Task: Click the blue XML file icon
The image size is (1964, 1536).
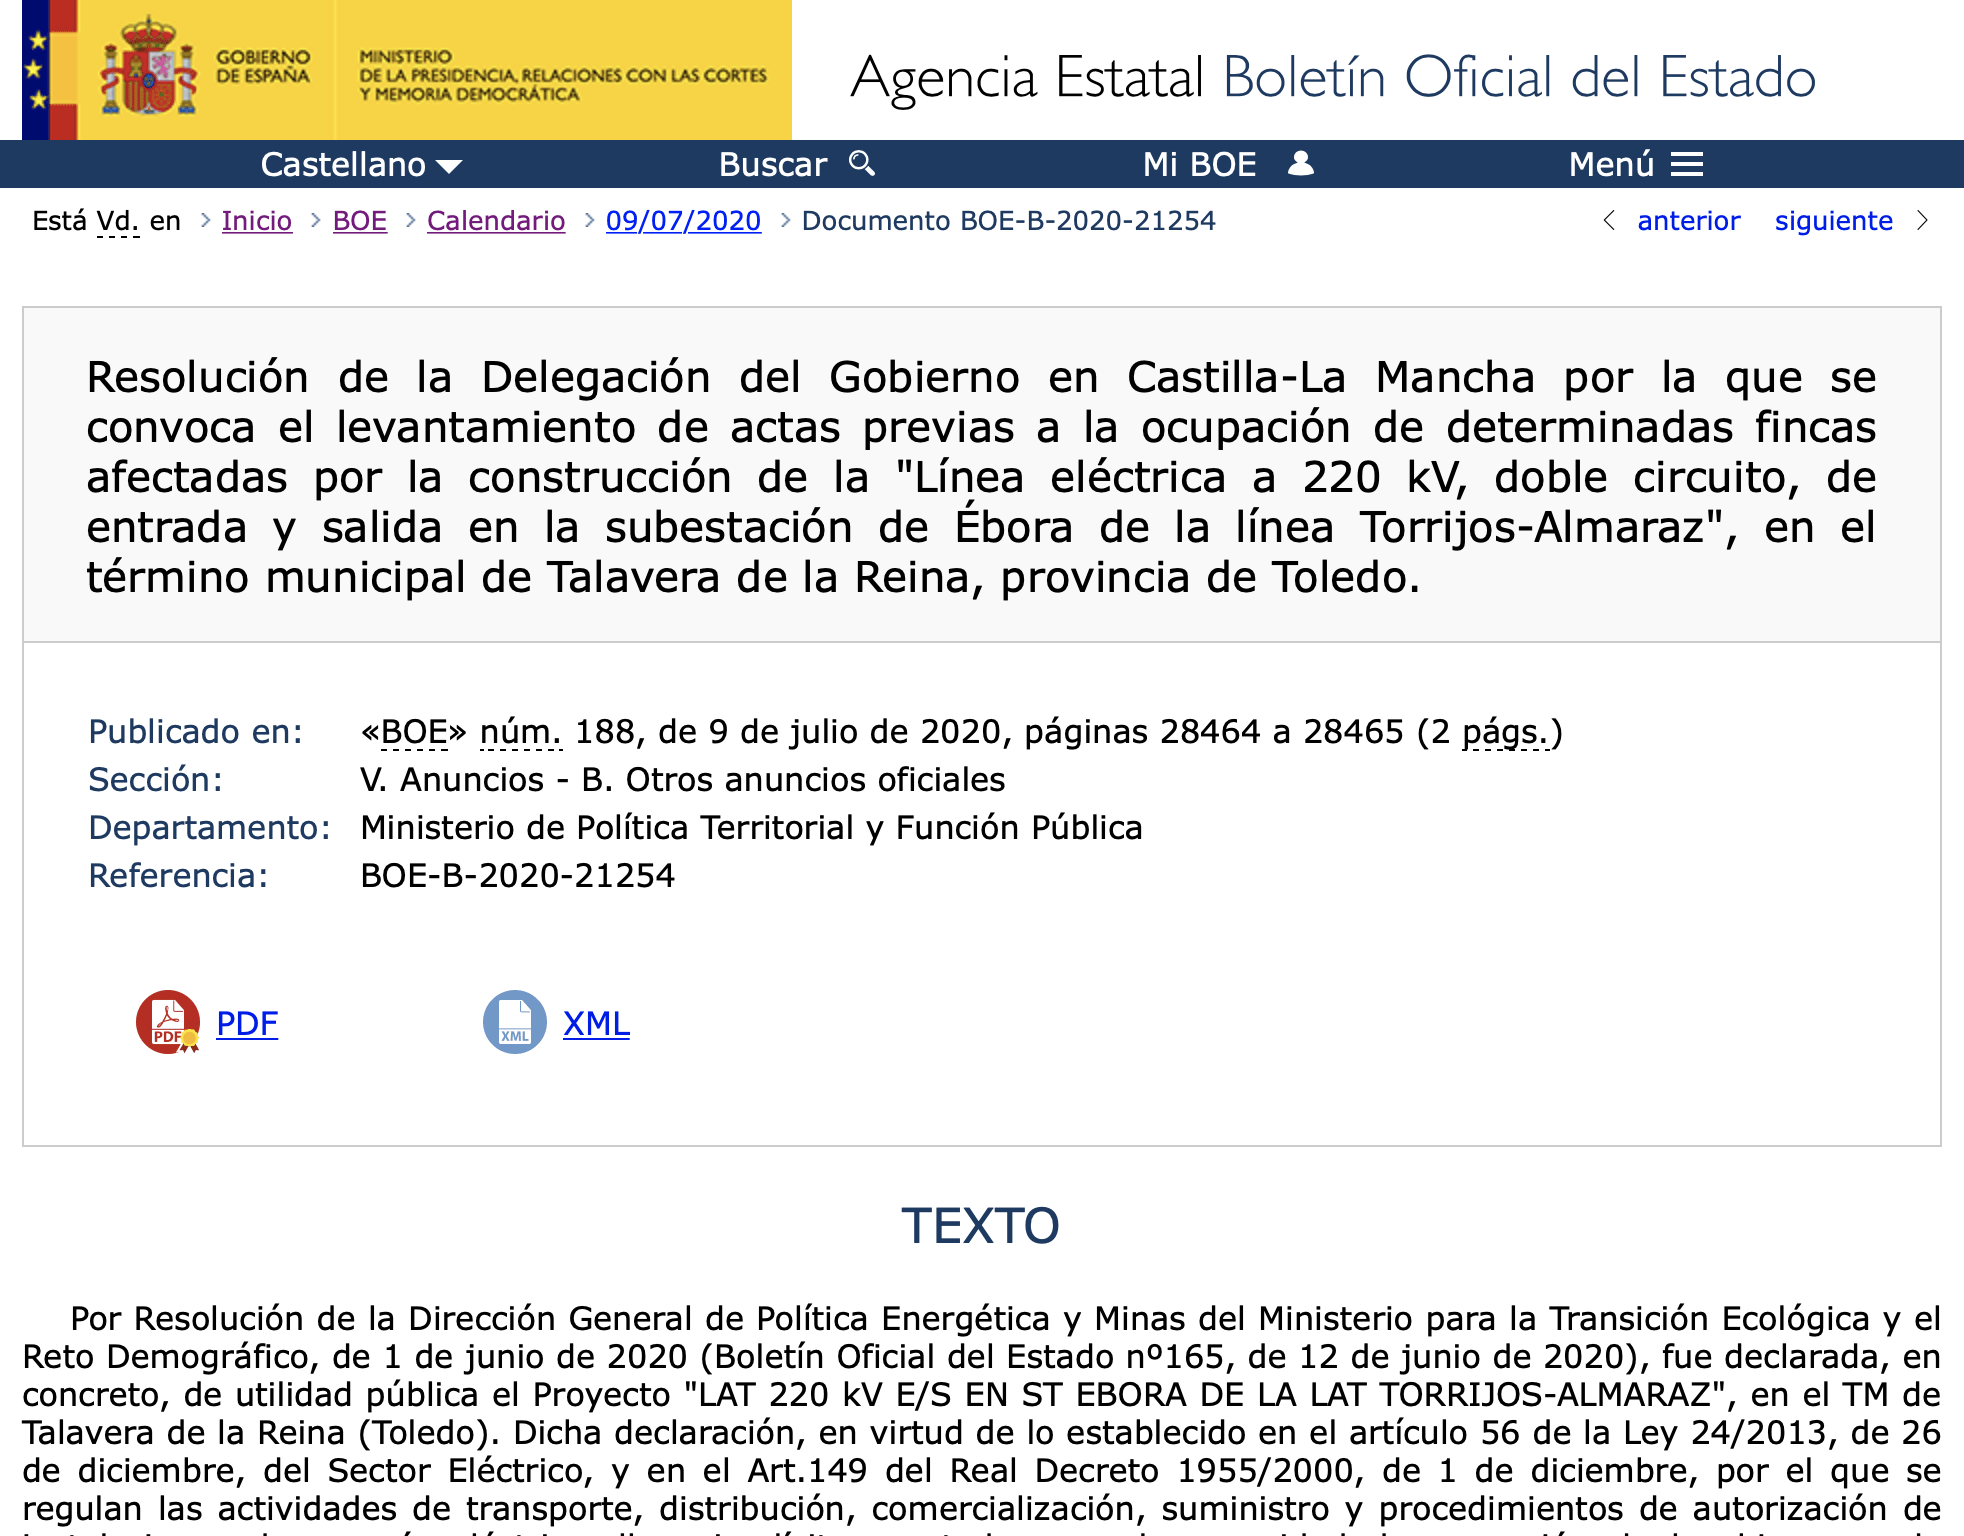Action: coord(515,1022)
